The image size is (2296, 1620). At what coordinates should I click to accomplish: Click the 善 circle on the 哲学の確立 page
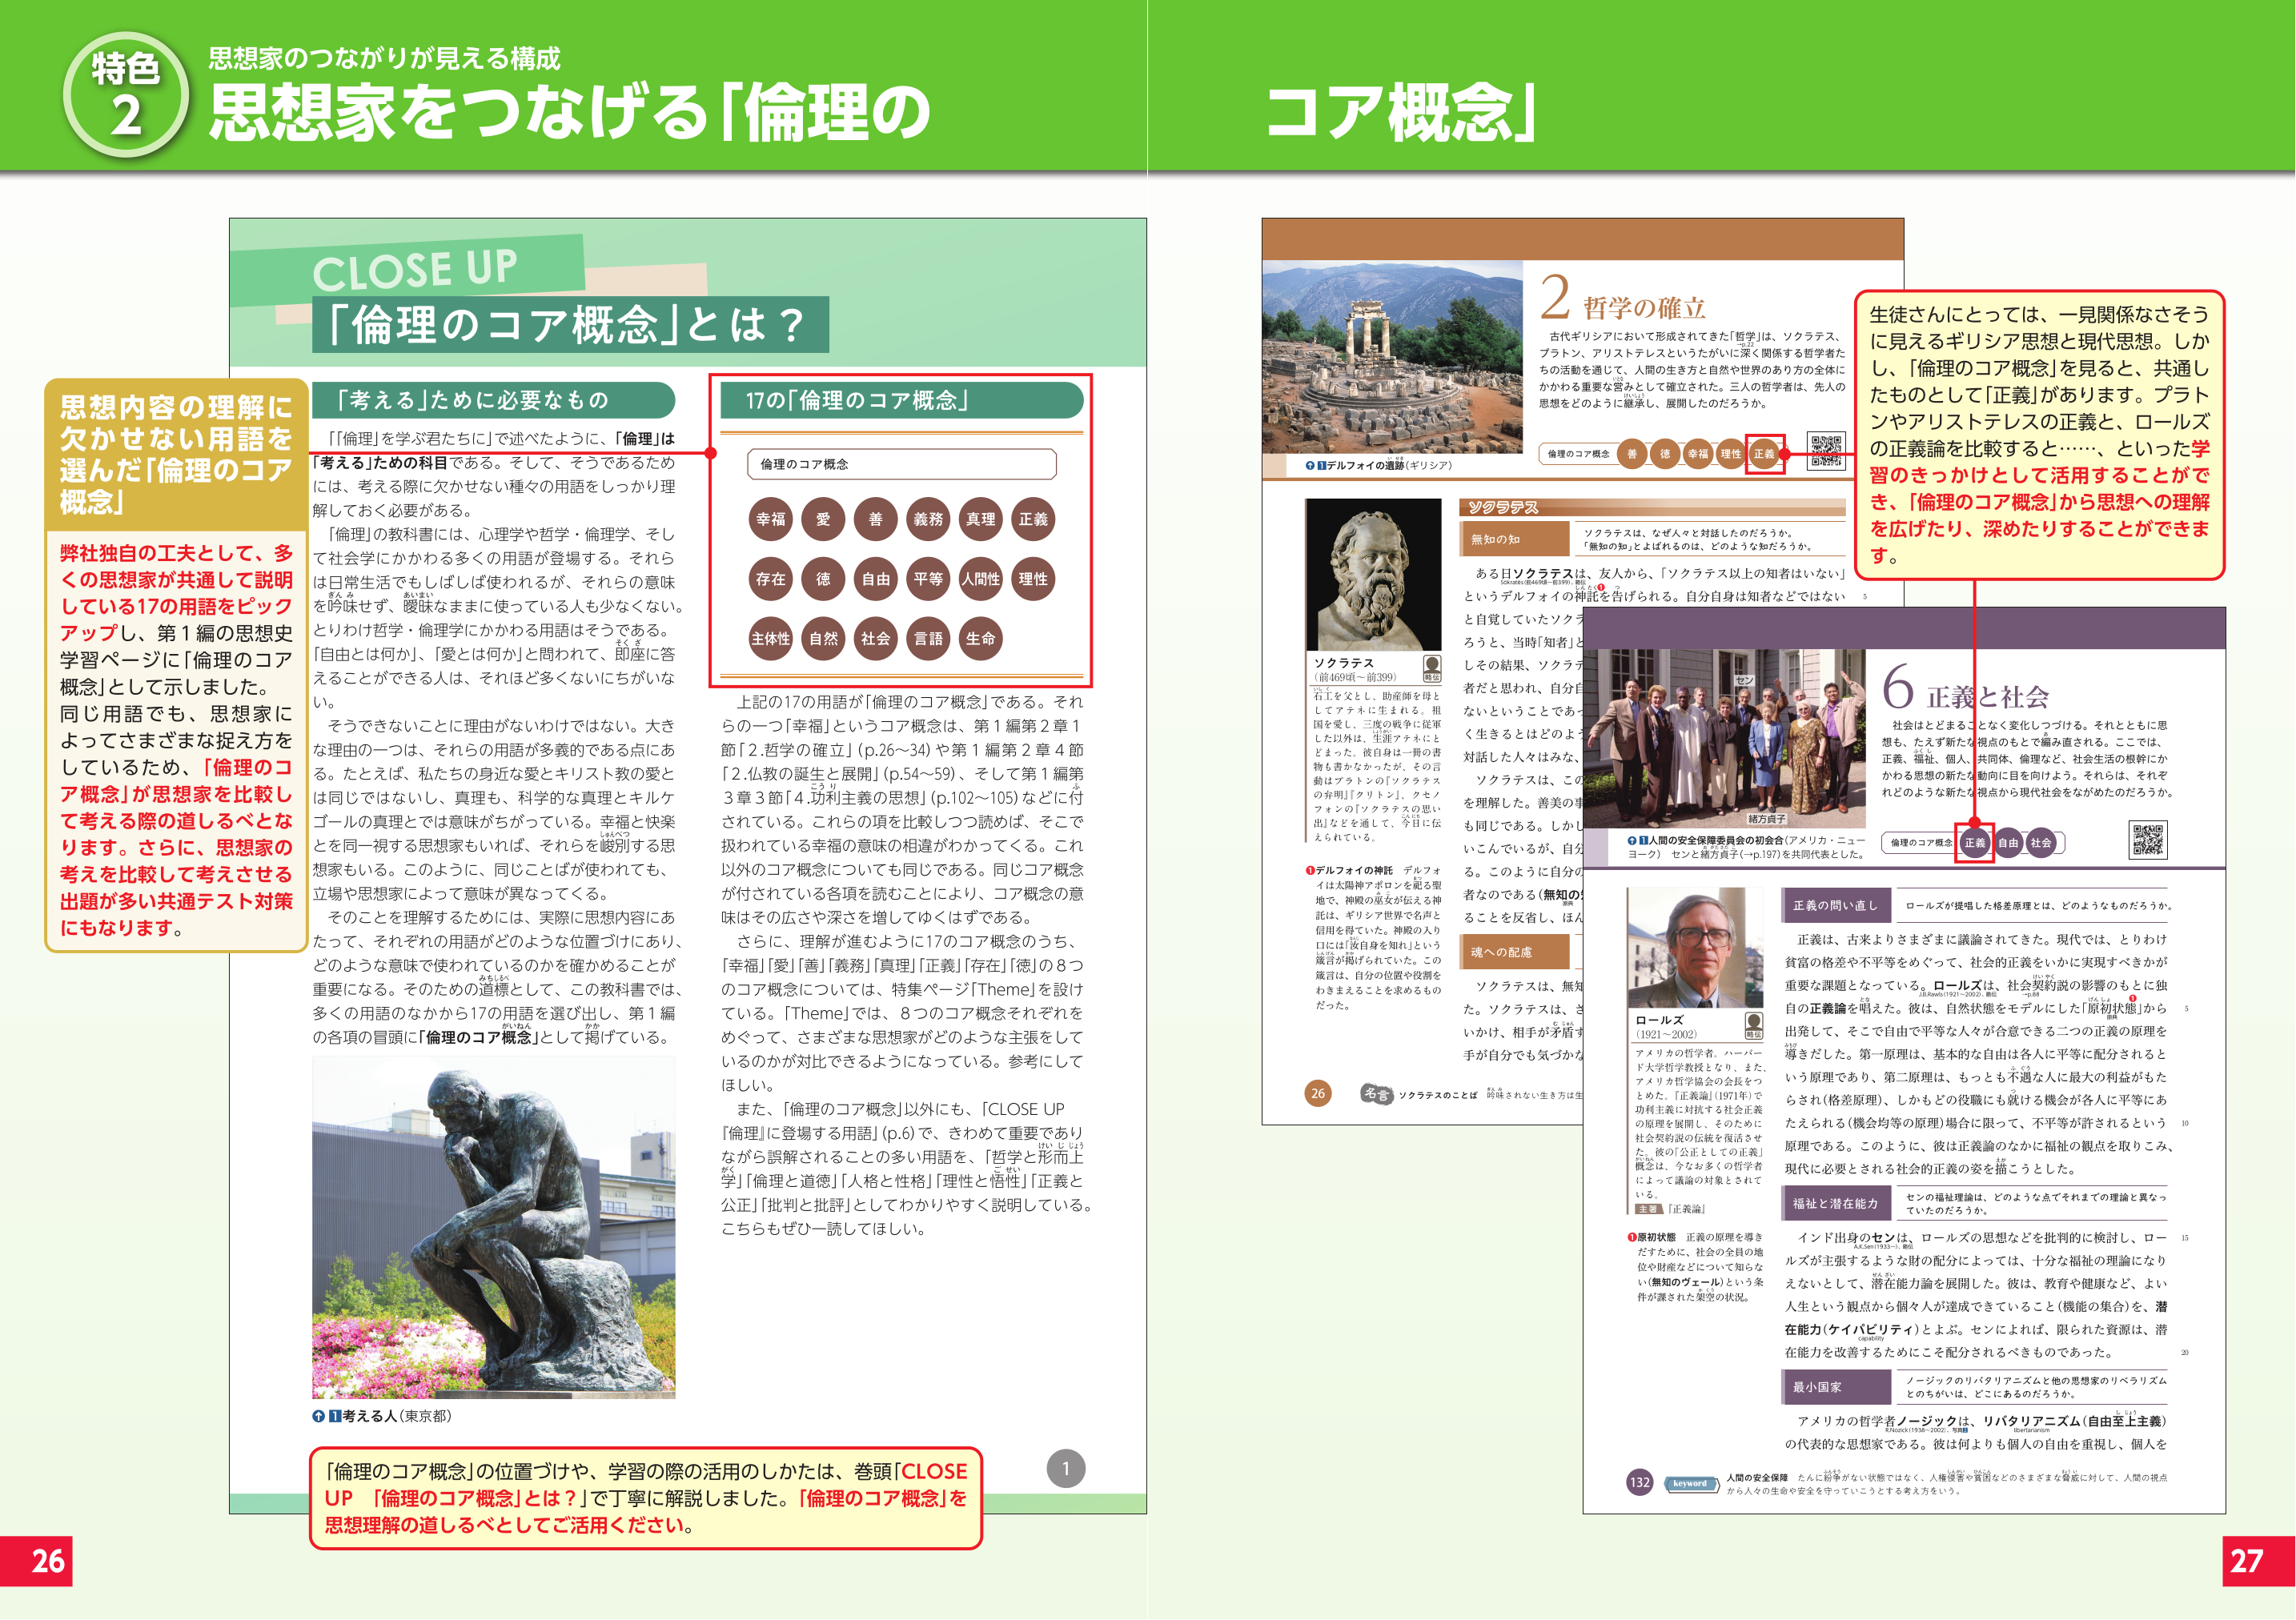click(x=1632, y=454)
